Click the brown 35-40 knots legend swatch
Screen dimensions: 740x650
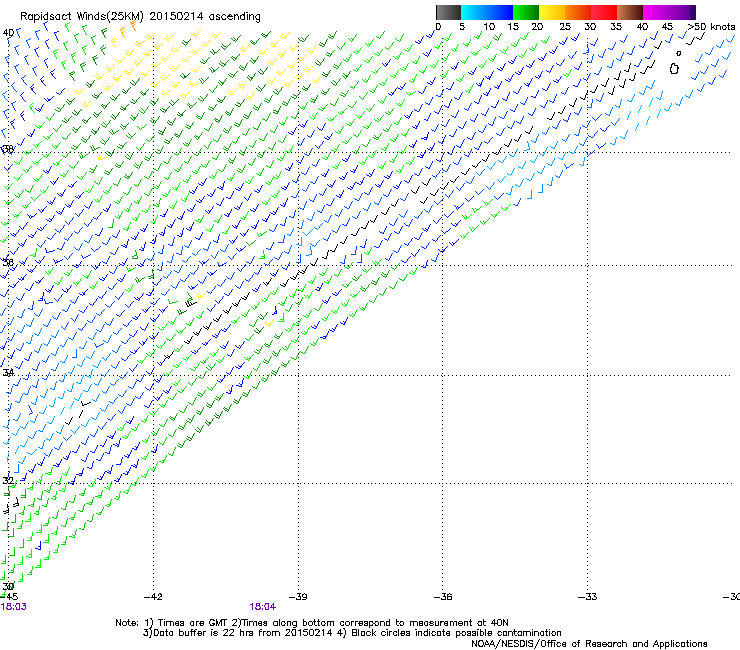[x=630, y=12]
